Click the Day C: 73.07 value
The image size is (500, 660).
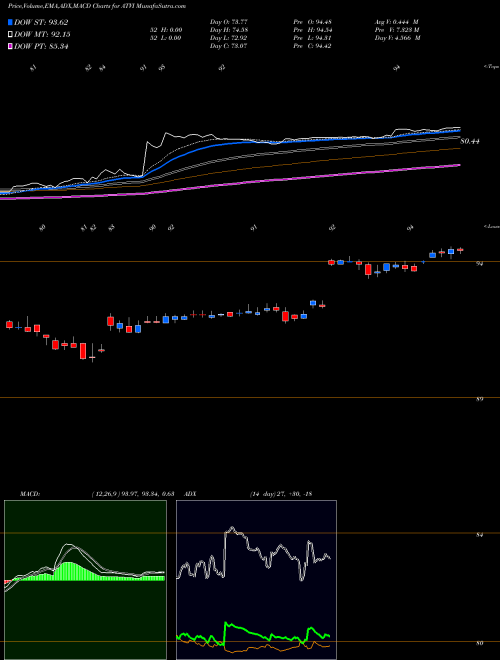click(x=228, y=46)
